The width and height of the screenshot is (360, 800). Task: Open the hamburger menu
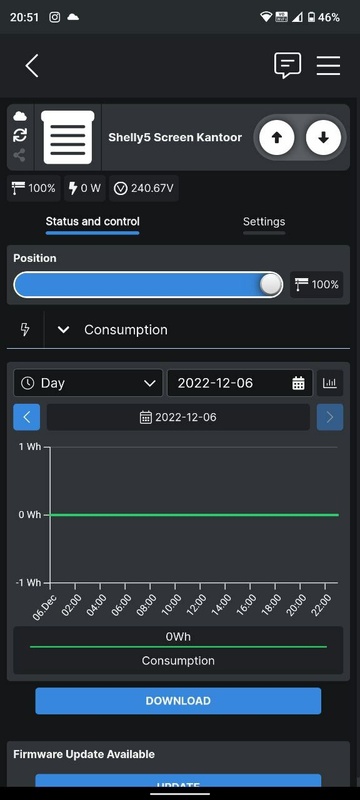click(328, 66)
